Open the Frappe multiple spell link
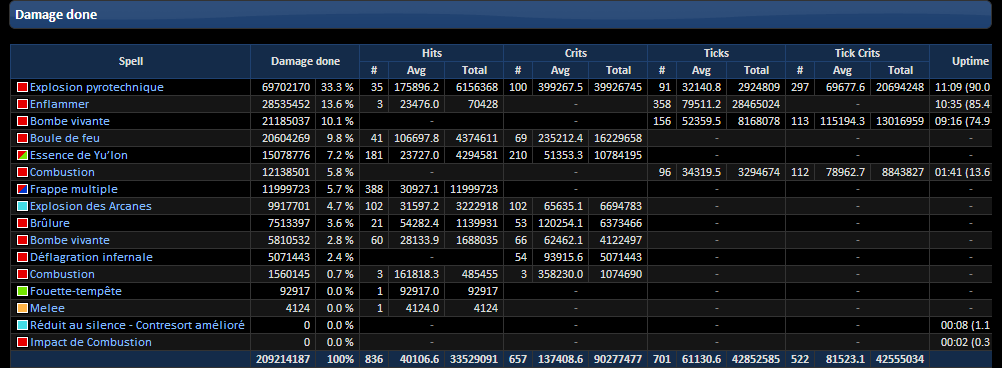 [x=73, y=189]
